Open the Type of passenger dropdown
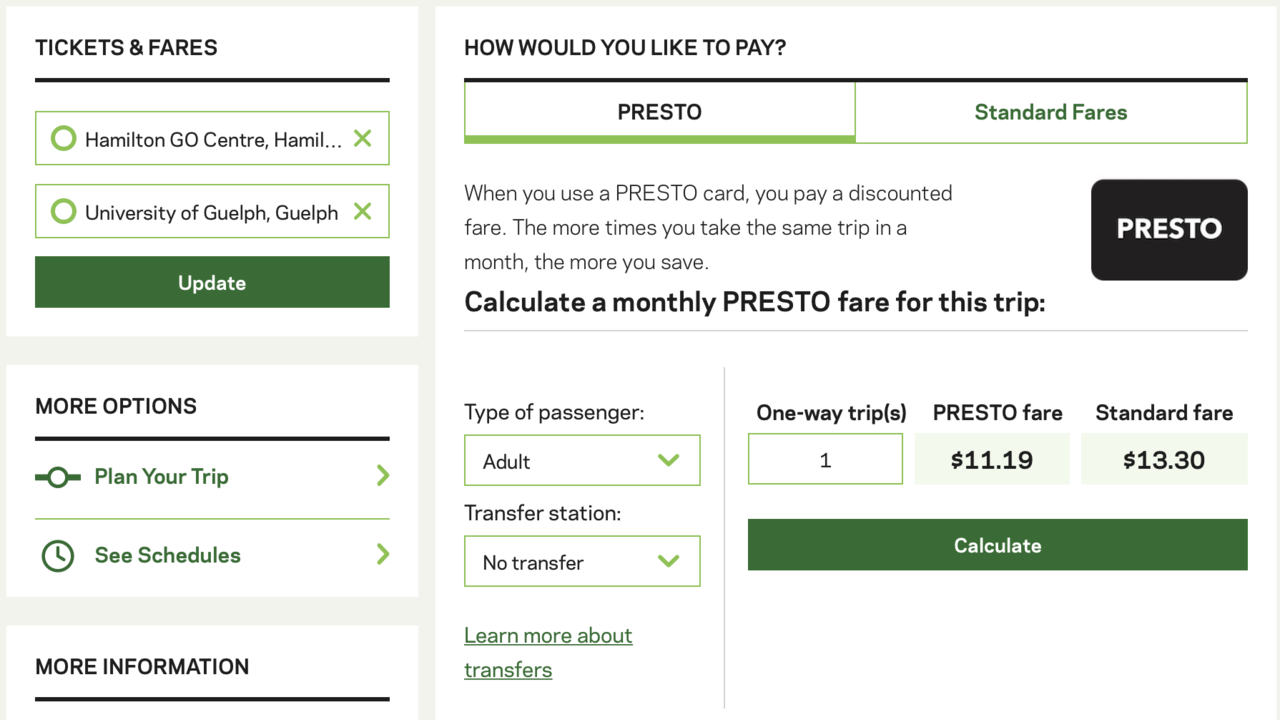This screenshot has height=720, width=1280. (581, 460)
